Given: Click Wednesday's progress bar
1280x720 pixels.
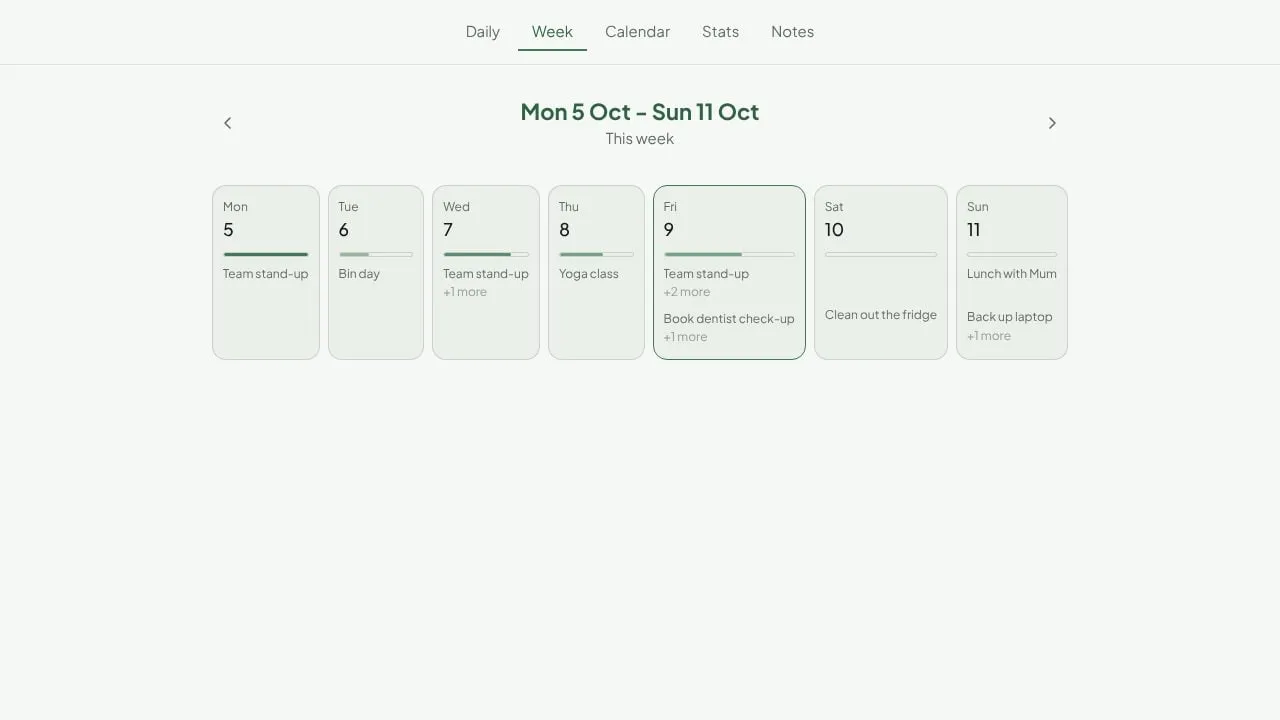Looking at the screenshot, I should [486, 254].
